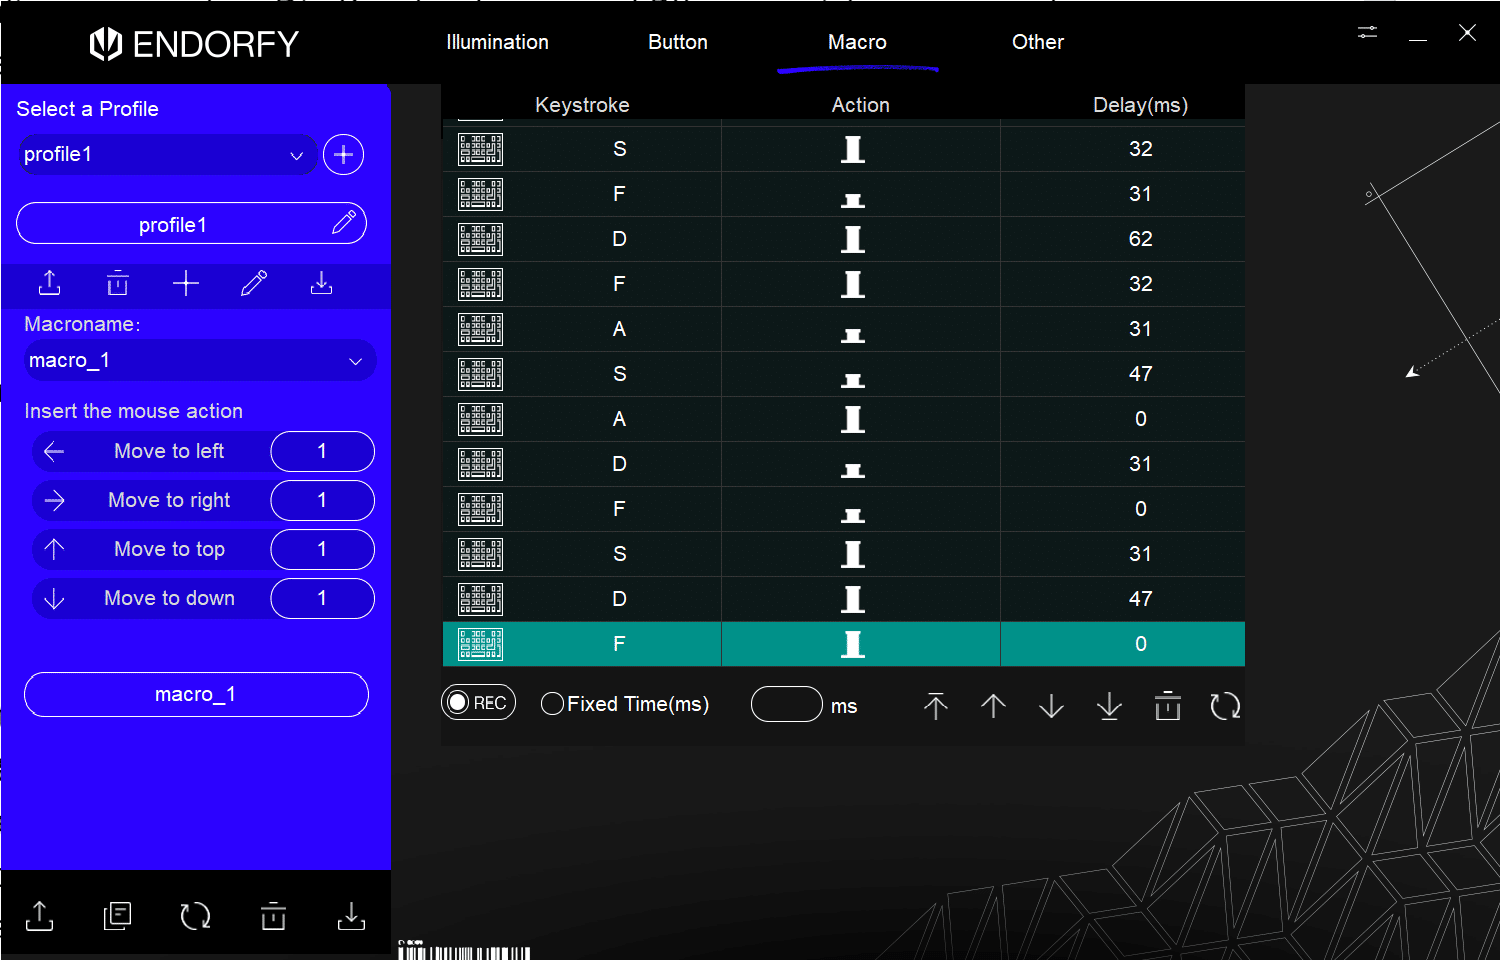Click the fixed time ms input field
This screenshot has width=1500, height=960.
pos(786,705)
